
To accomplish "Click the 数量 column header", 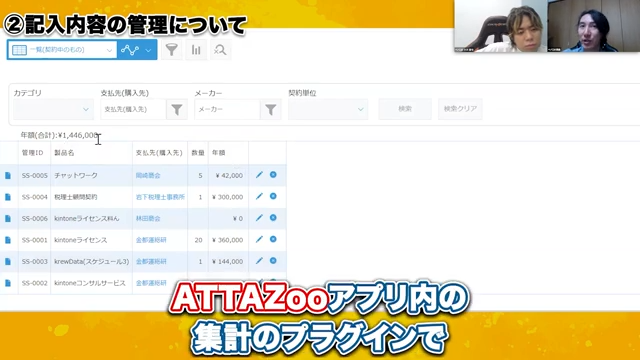I will (x=198, y=153).
